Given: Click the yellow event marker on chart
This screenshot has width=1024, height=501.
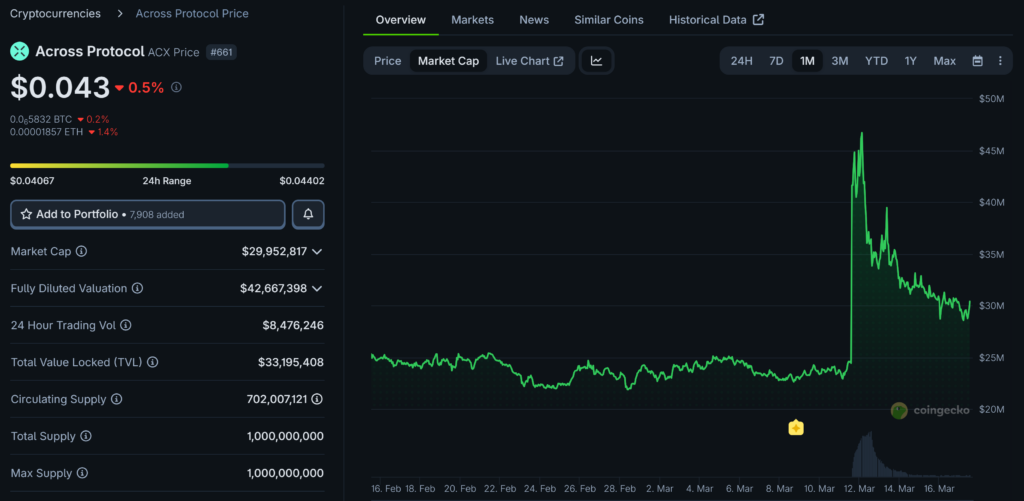Looking at the screenshot, I should point(796,428).
